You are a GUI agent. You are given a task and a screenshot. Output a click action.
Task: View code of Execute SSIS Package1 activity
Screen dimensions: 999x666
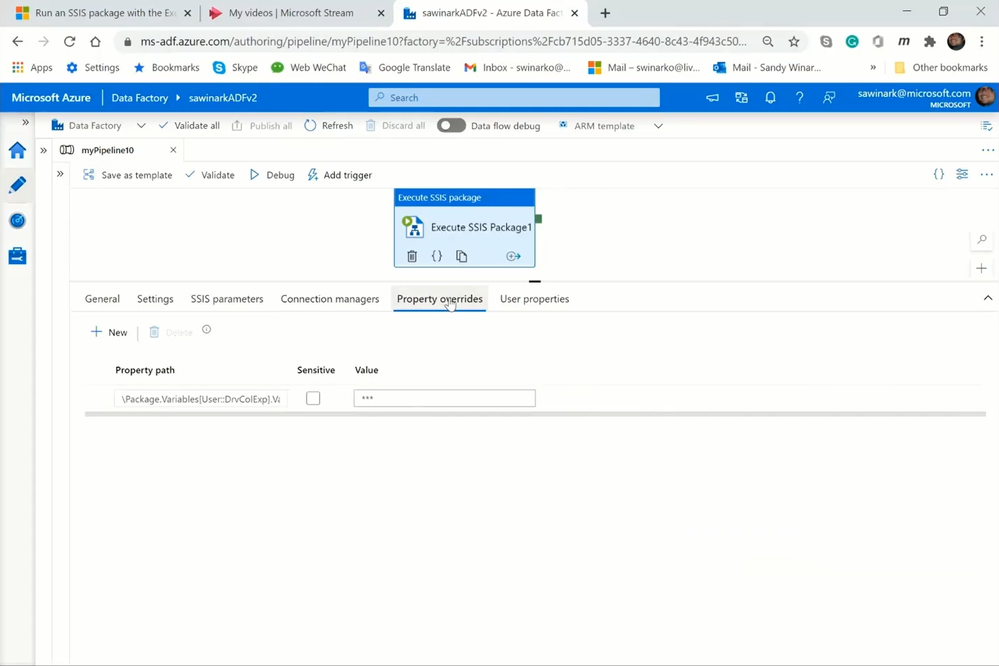pyautogui.click(x=436, y=256)
